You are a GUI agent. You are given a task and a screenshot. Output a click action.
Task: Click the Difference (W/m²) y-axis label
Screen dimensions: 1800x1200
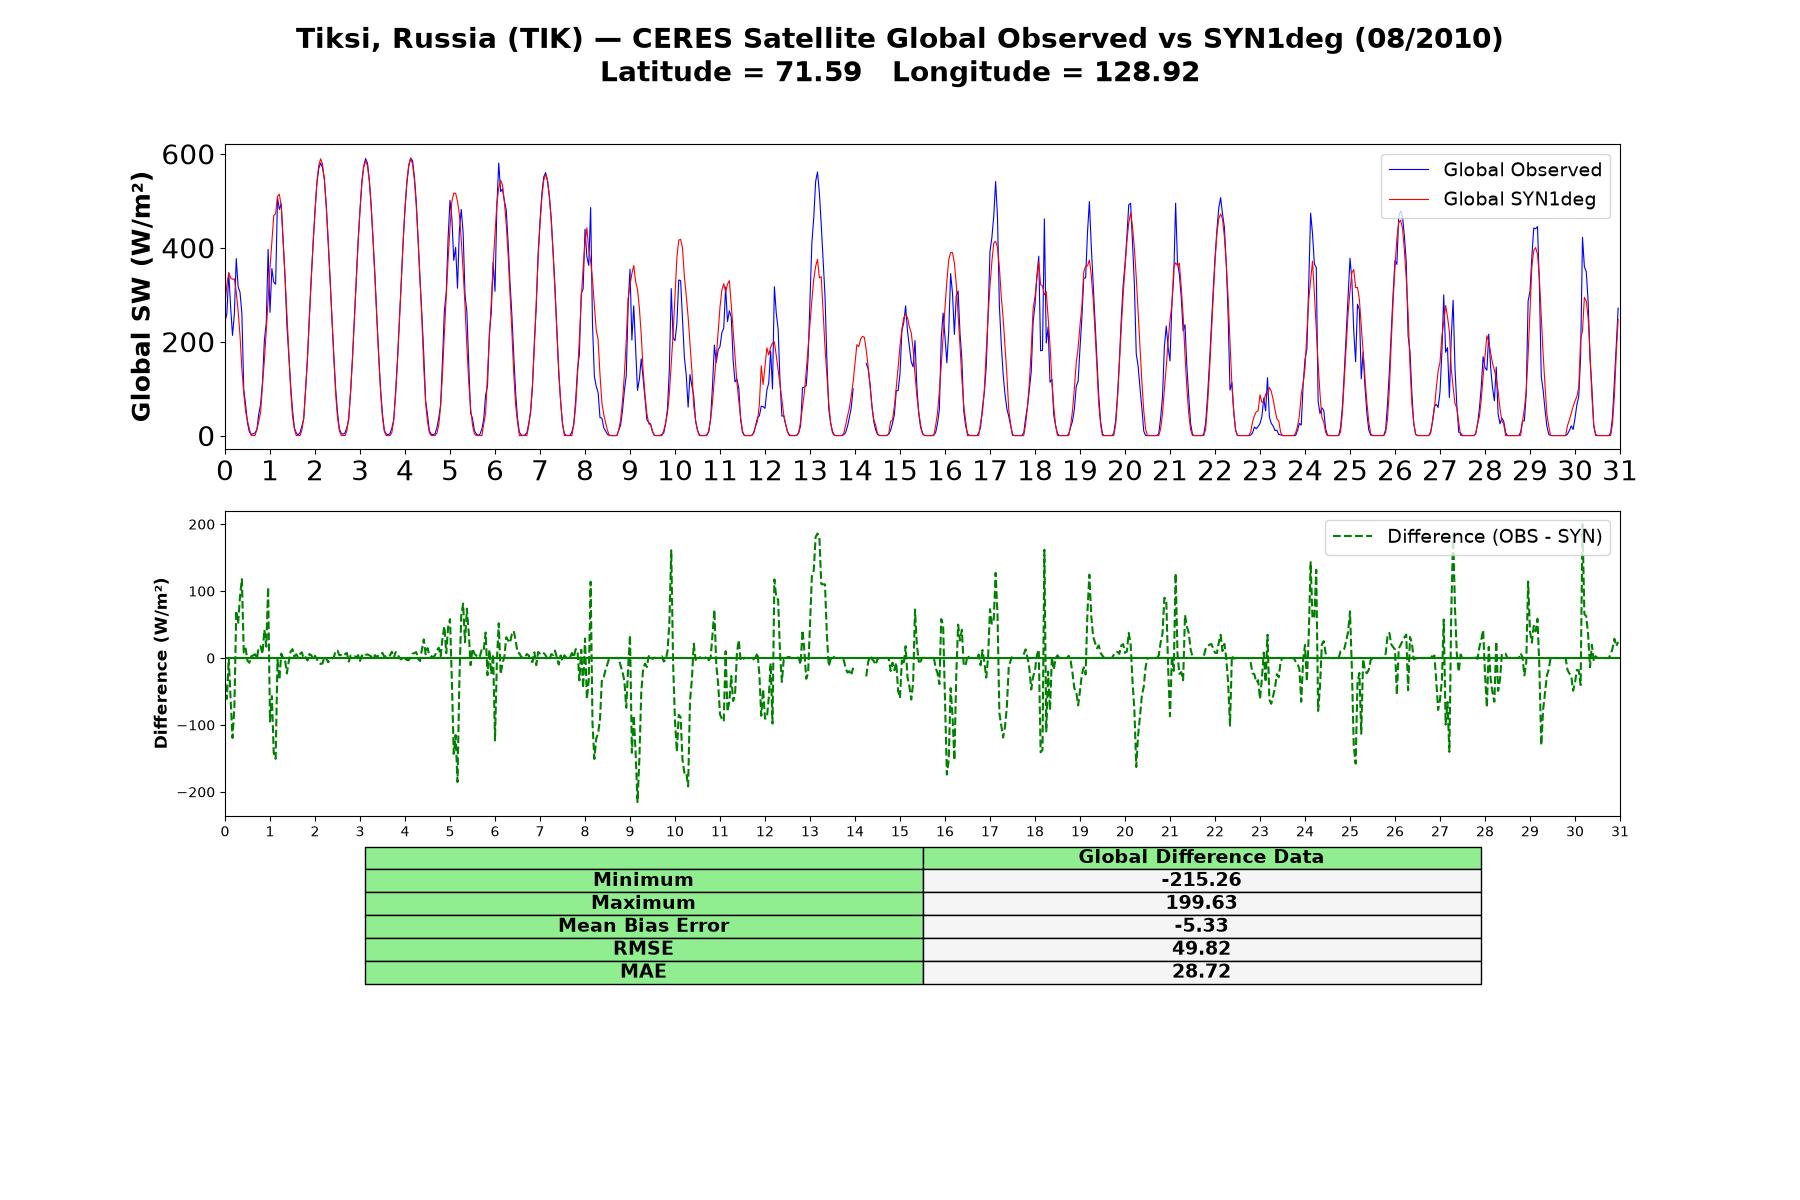pos(161,663)
